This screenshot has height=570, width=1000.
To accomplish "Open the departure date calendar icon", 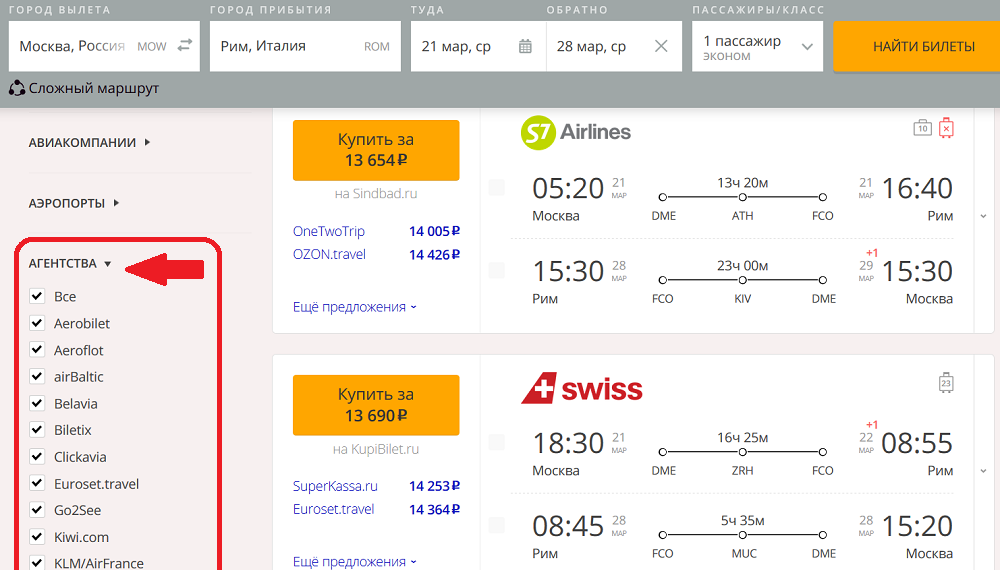I will 525,46.
